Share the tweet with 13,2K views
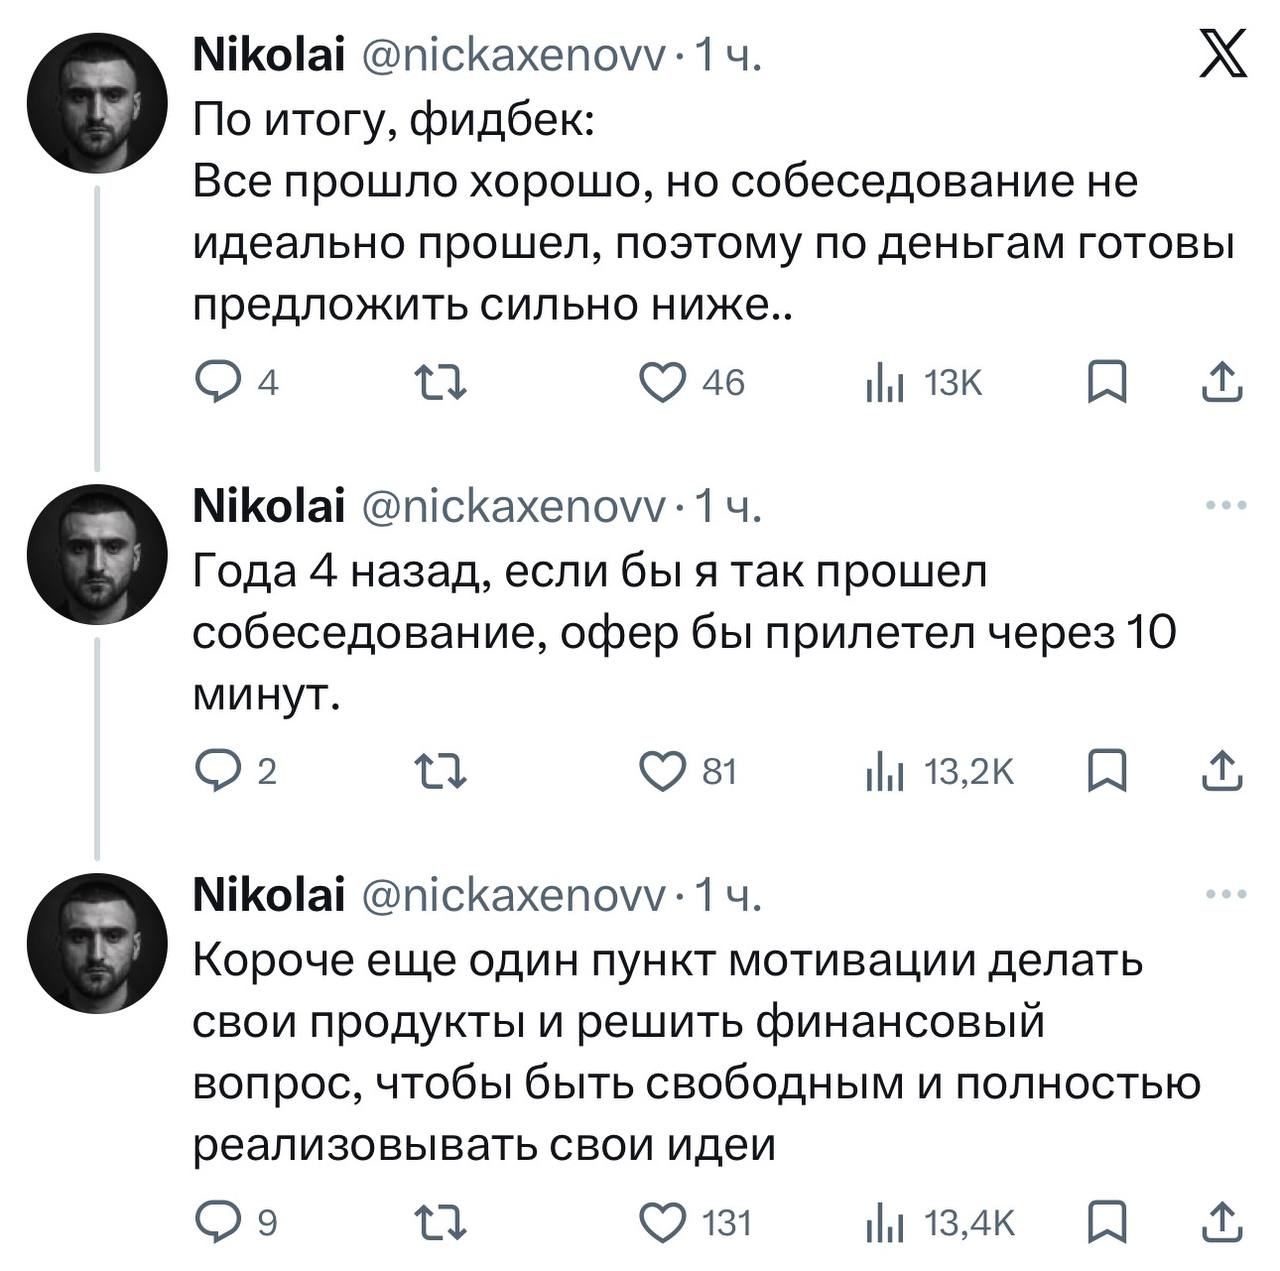The image size is (1280, 1271). (x=1222, y=772)
